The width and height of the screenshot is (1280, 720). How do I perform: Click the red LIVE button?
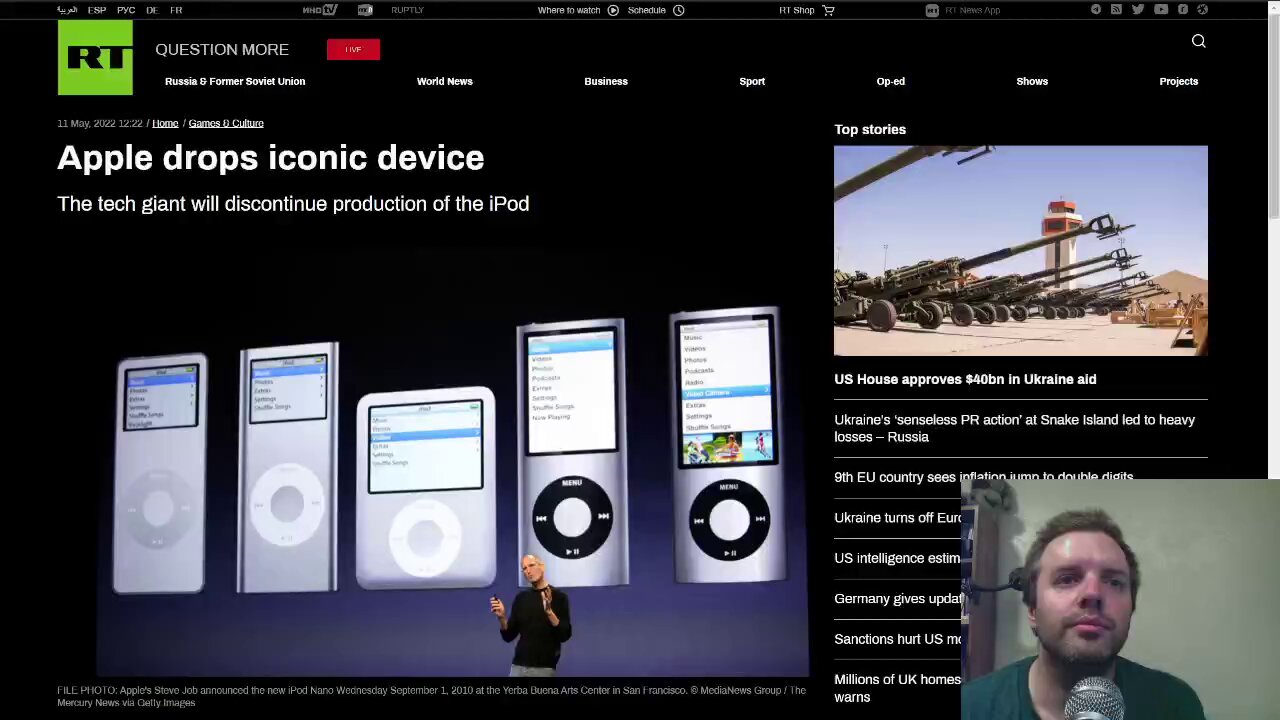[x=353, y=49]
